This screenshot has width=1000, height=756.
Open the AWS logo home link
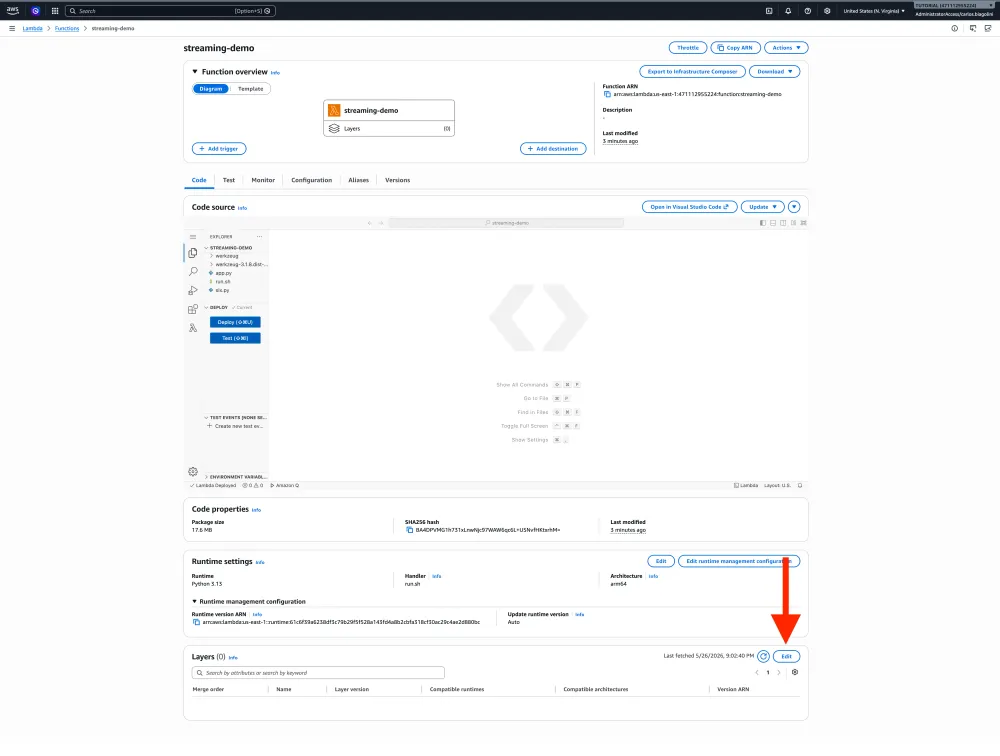pyautogui.click(x=12, y=10)
